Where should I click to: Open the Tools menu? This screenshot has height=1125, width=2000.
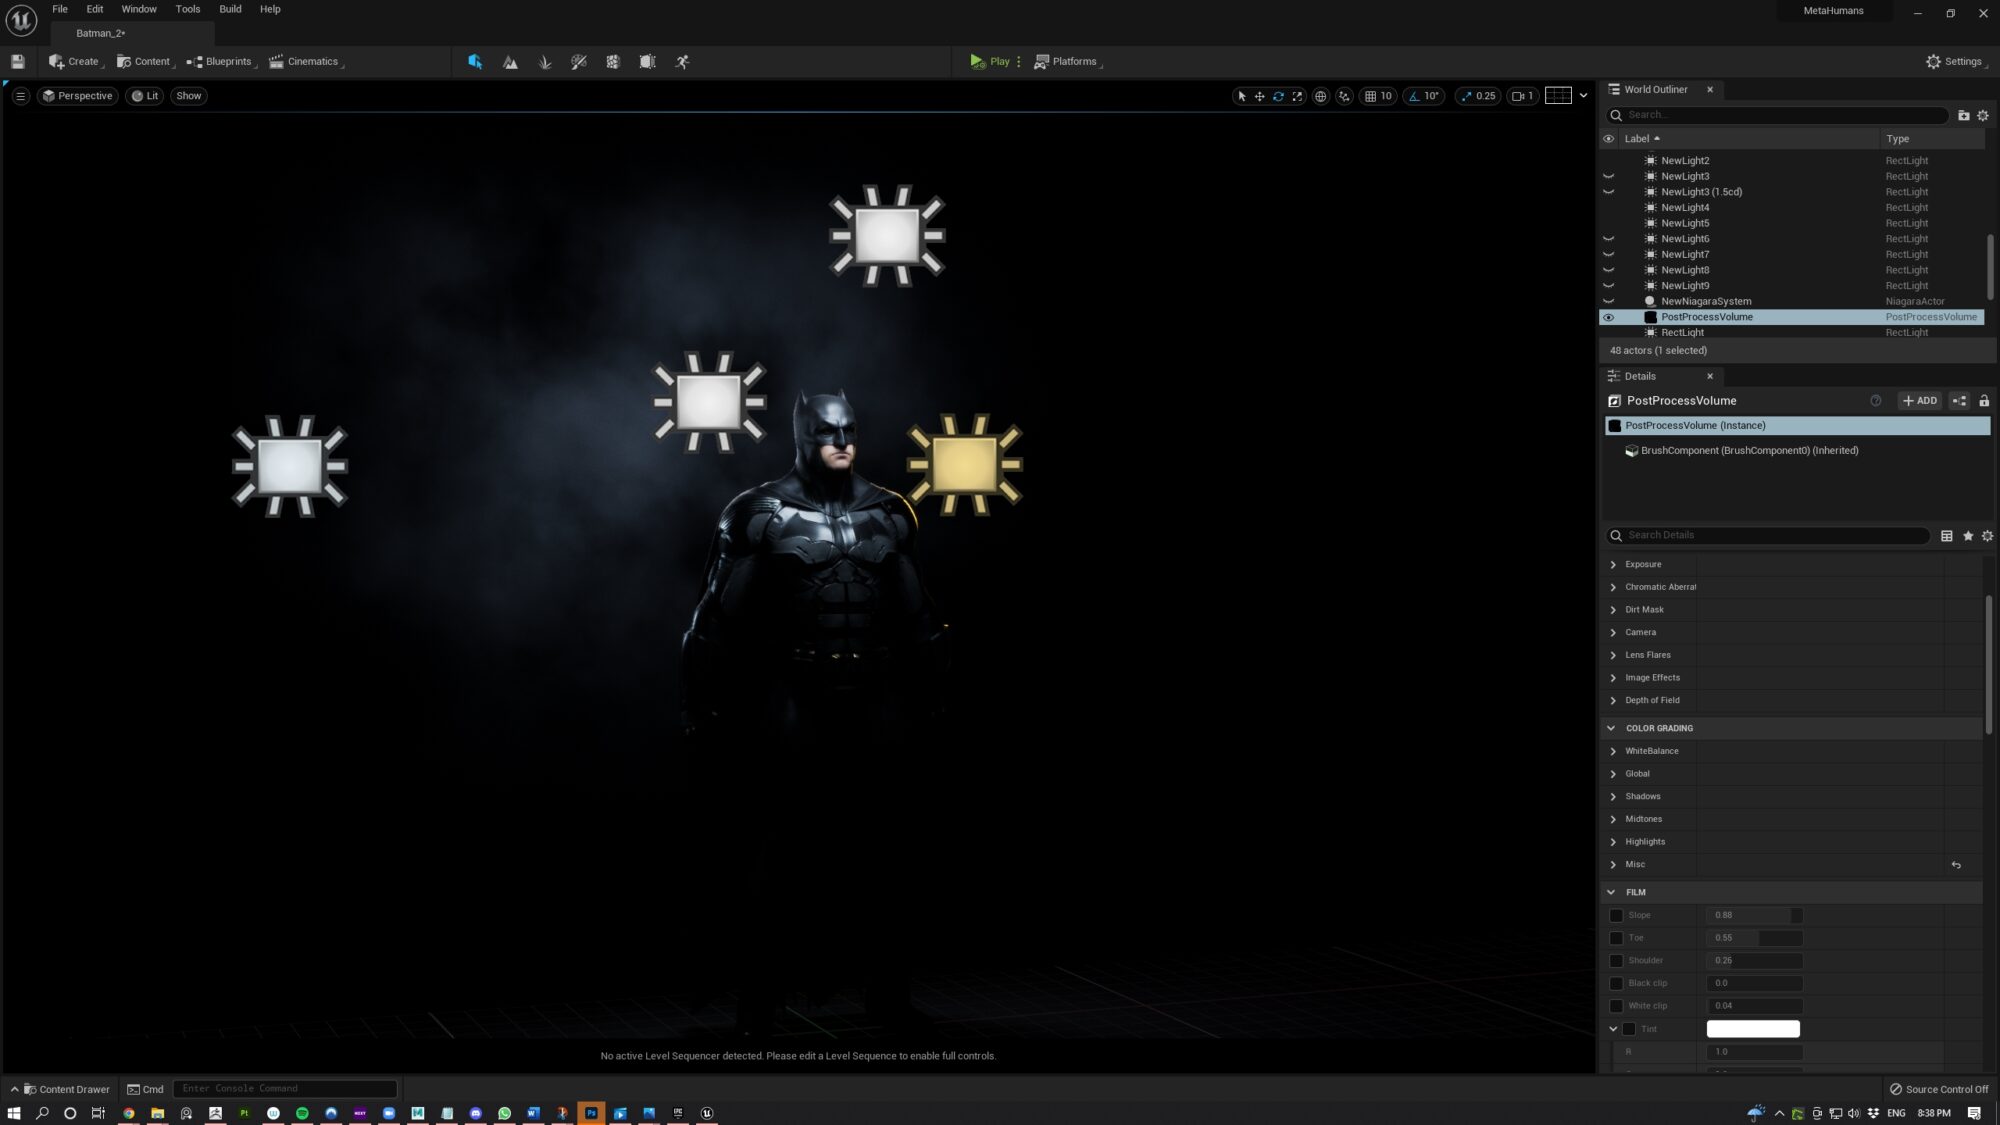click(x=188, y=9)
